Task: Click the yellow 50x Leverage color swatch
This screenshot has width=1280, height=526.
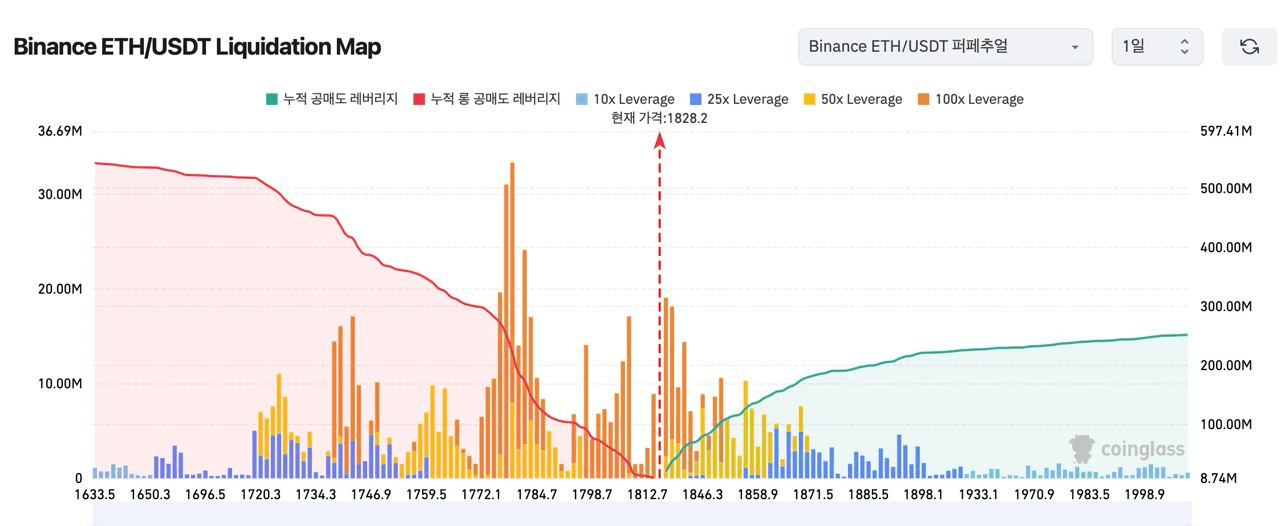Action: [x=810, y=99]
